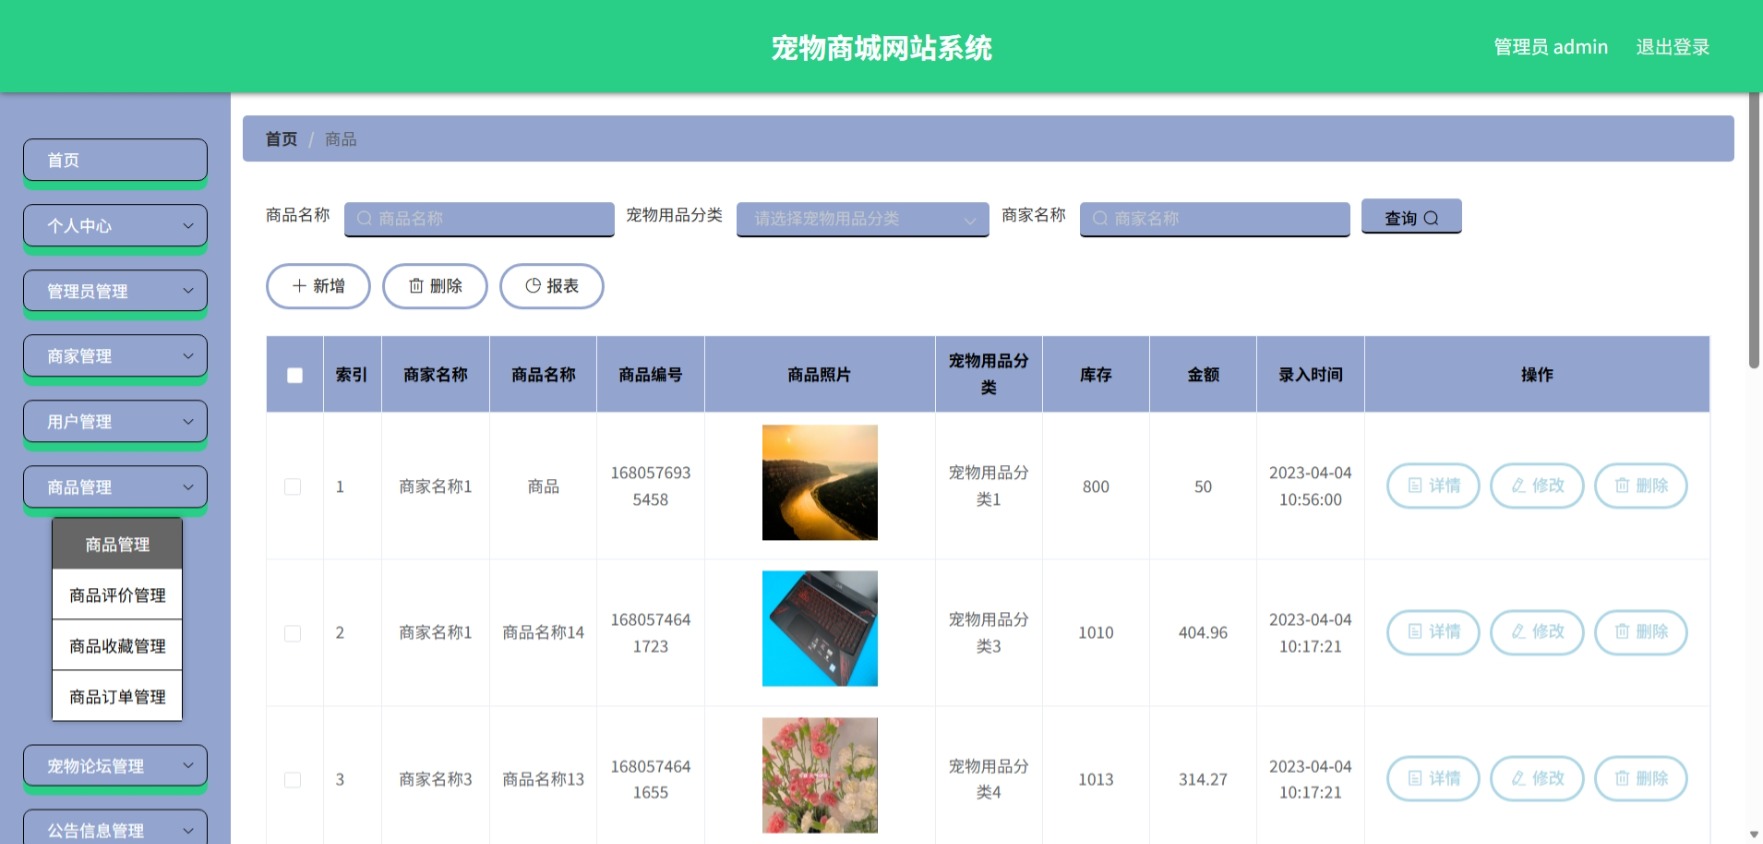
Task: Click the pink flowers product photo
Action: point(820,775)
